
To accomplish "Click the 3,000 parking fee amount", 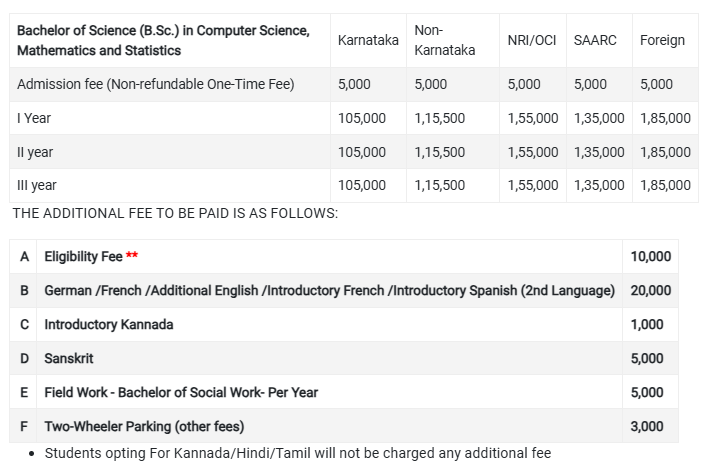I will pos(647,427).
